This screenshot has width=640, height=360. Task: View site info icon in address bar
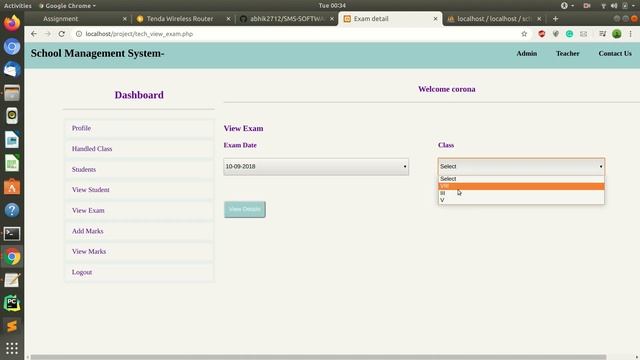pos(79,34)
